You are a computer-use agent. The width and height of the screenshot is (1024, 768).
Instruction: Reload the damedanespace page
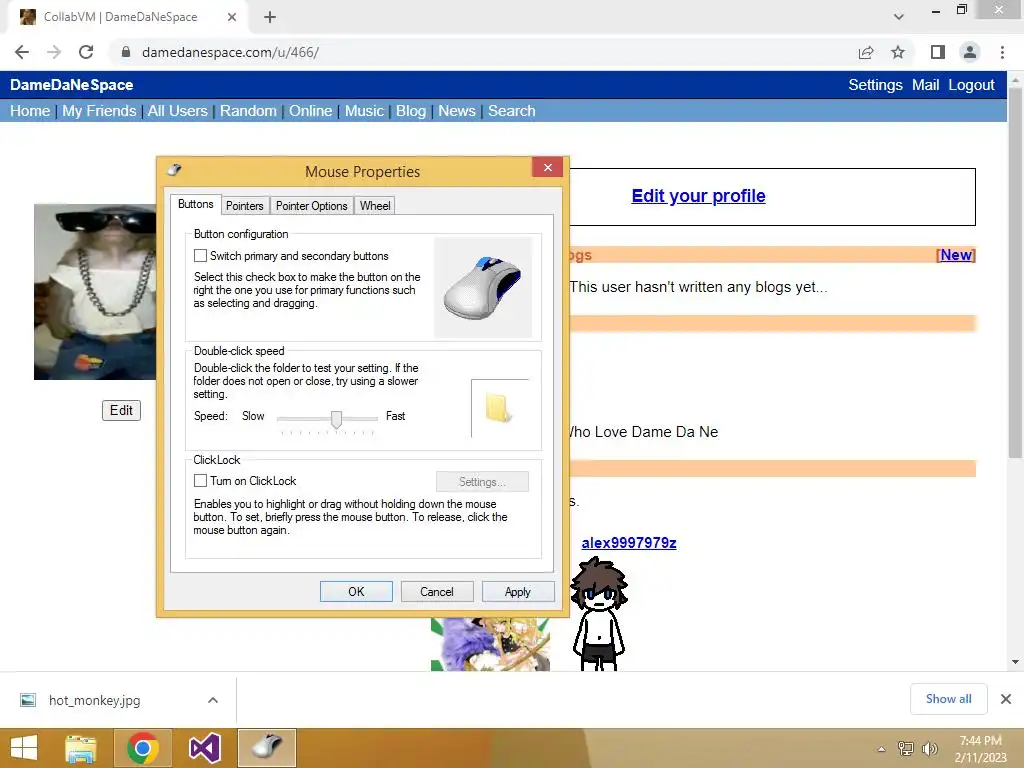point(86,52)
